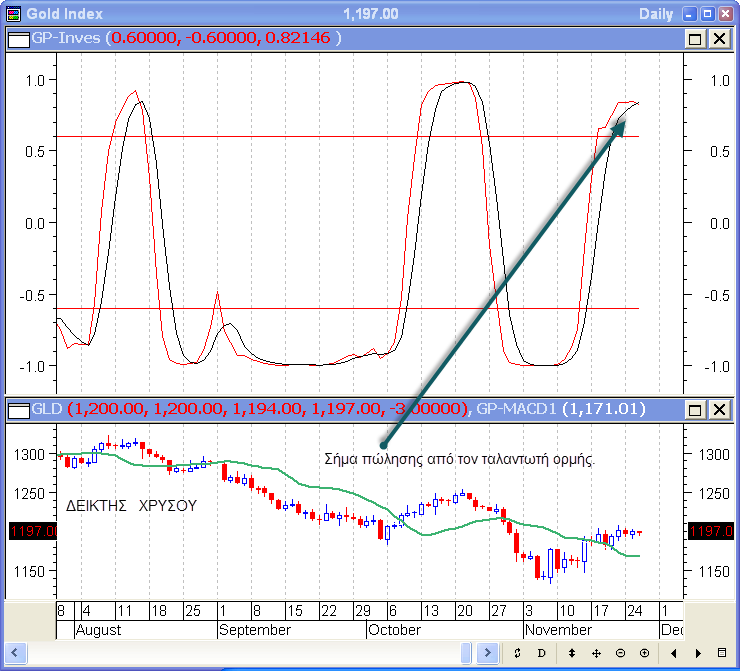This screenshot has height=671, width=740.
Task: Click the Gold Index window system icon
Action: point(13,13)
